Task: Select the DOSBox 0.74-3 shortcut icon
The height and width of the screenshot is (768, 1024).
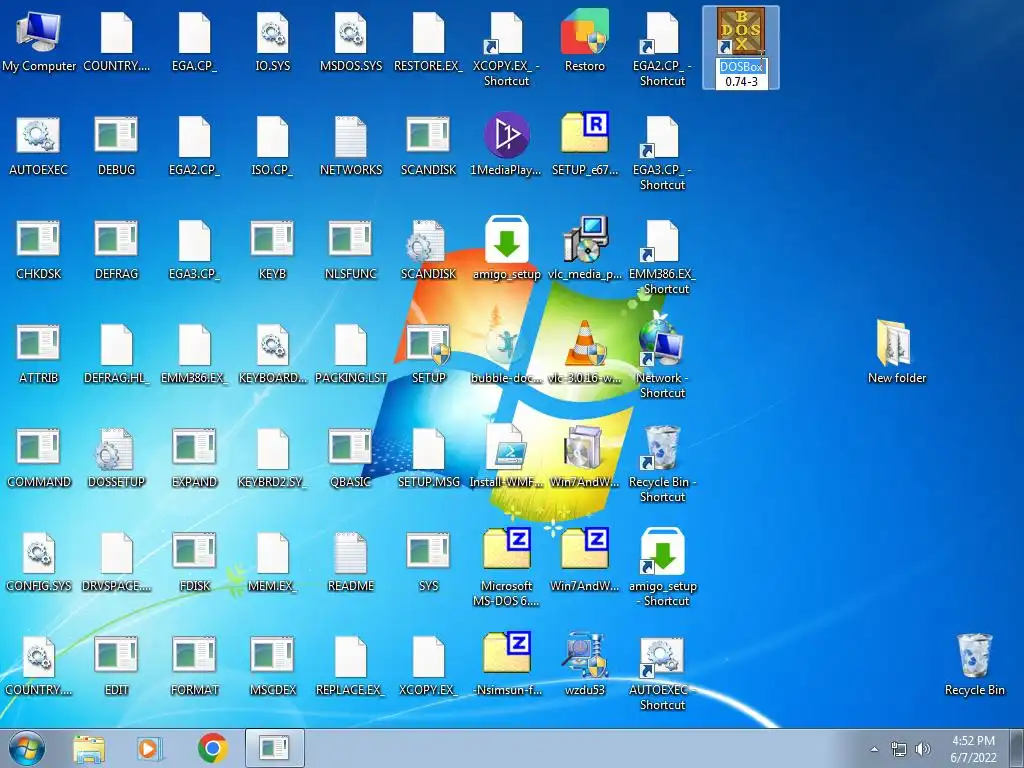Action: click(741, 31)
